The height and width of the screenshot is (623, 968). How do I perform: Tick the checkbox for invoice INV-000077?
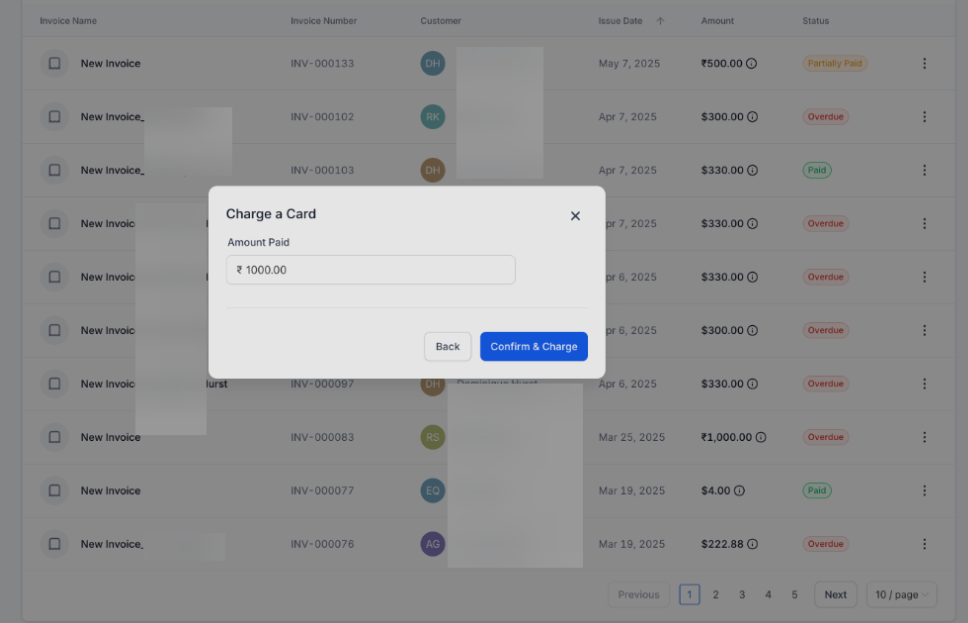55,491
